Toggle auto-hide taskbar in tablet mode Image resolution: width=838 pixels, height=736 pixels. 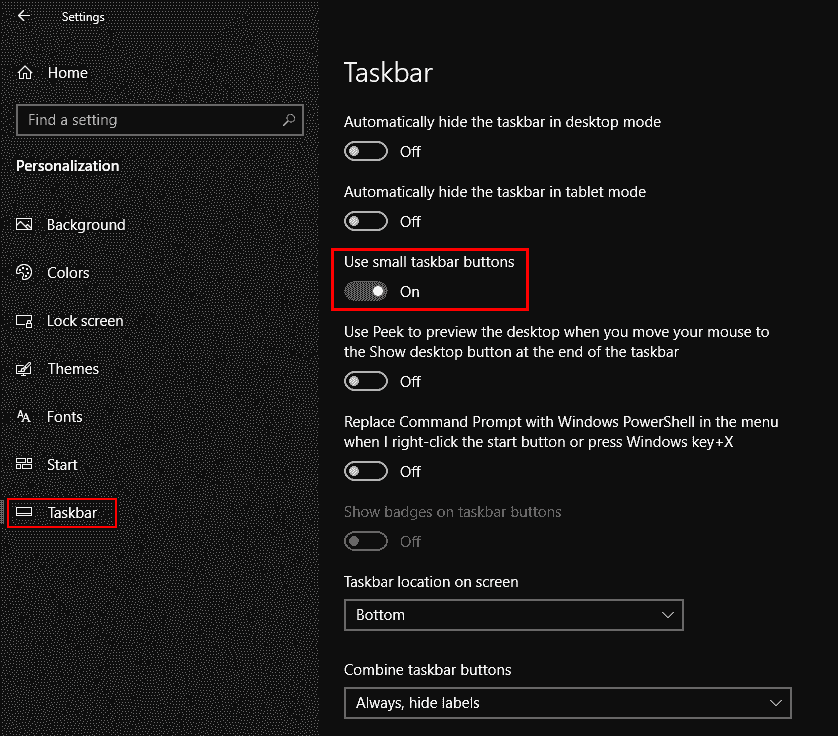click(366, 221)
